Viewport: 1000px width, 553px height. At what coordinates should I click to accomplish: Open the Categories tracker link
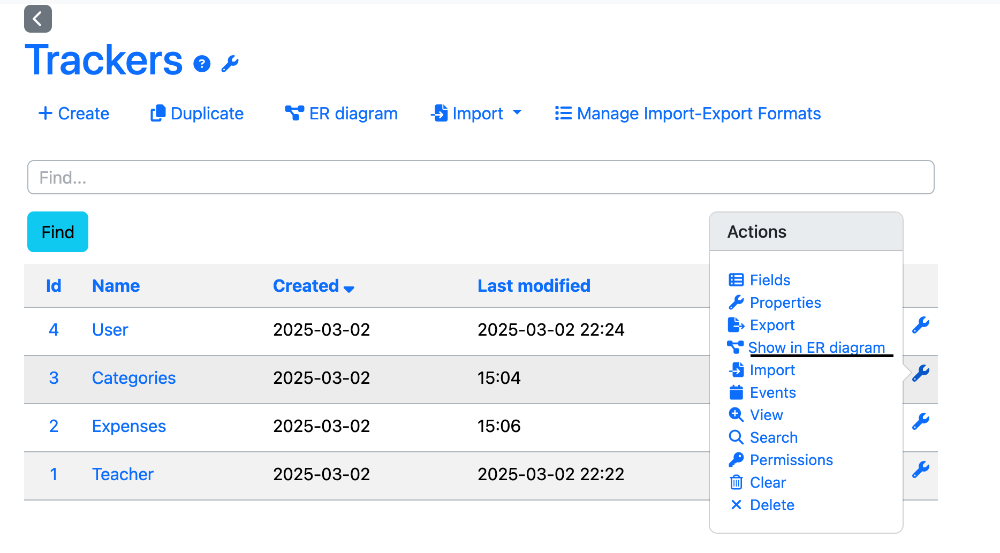point(134,378)
